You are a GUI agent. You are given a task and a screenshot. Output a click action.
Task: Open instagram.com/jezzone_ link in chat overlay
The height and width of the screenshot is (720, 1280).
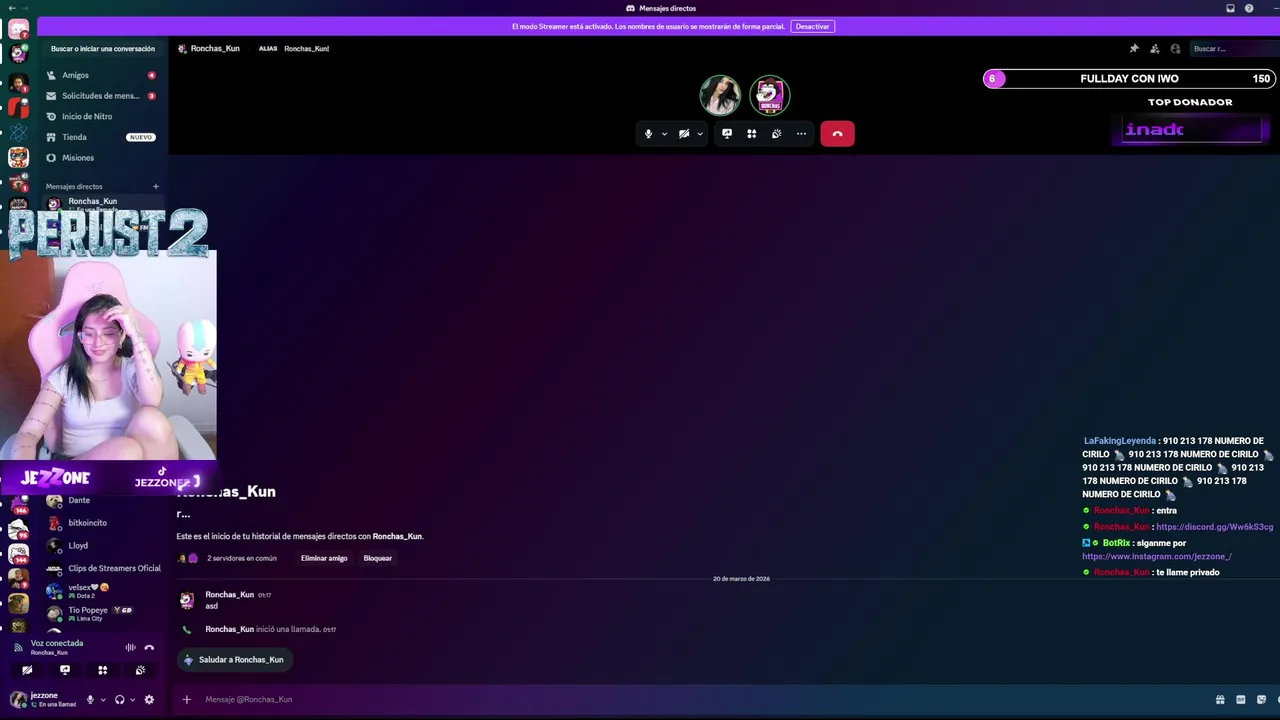pyautogui.click(x=1157, y=556)
